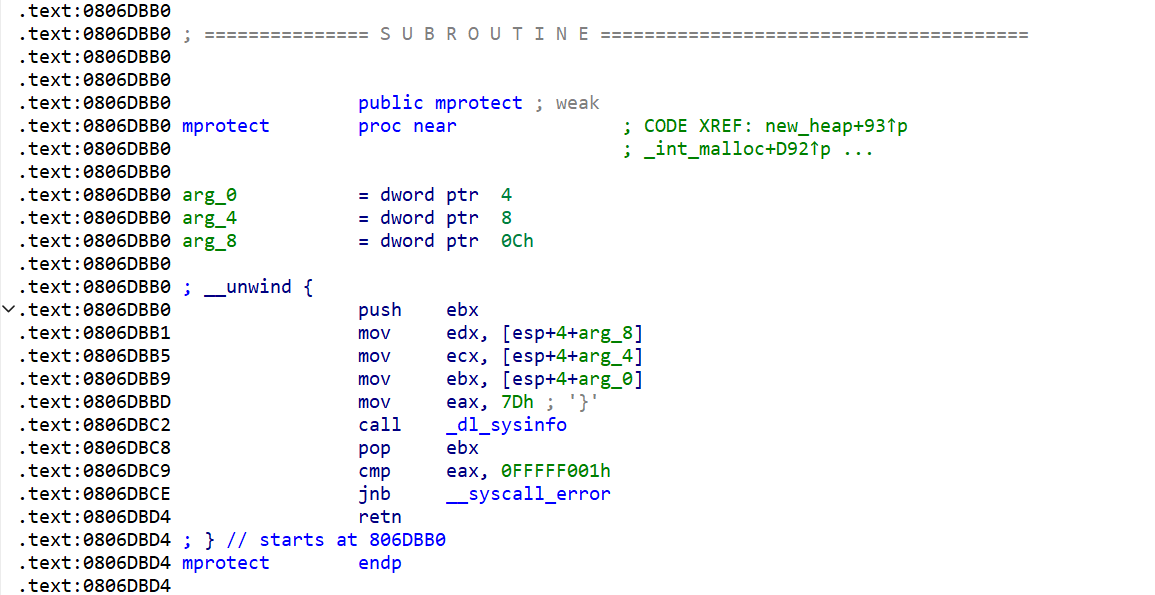Jump to the __syscall_error label
The height and width of the screenshot is (595, 1155).
528,493
